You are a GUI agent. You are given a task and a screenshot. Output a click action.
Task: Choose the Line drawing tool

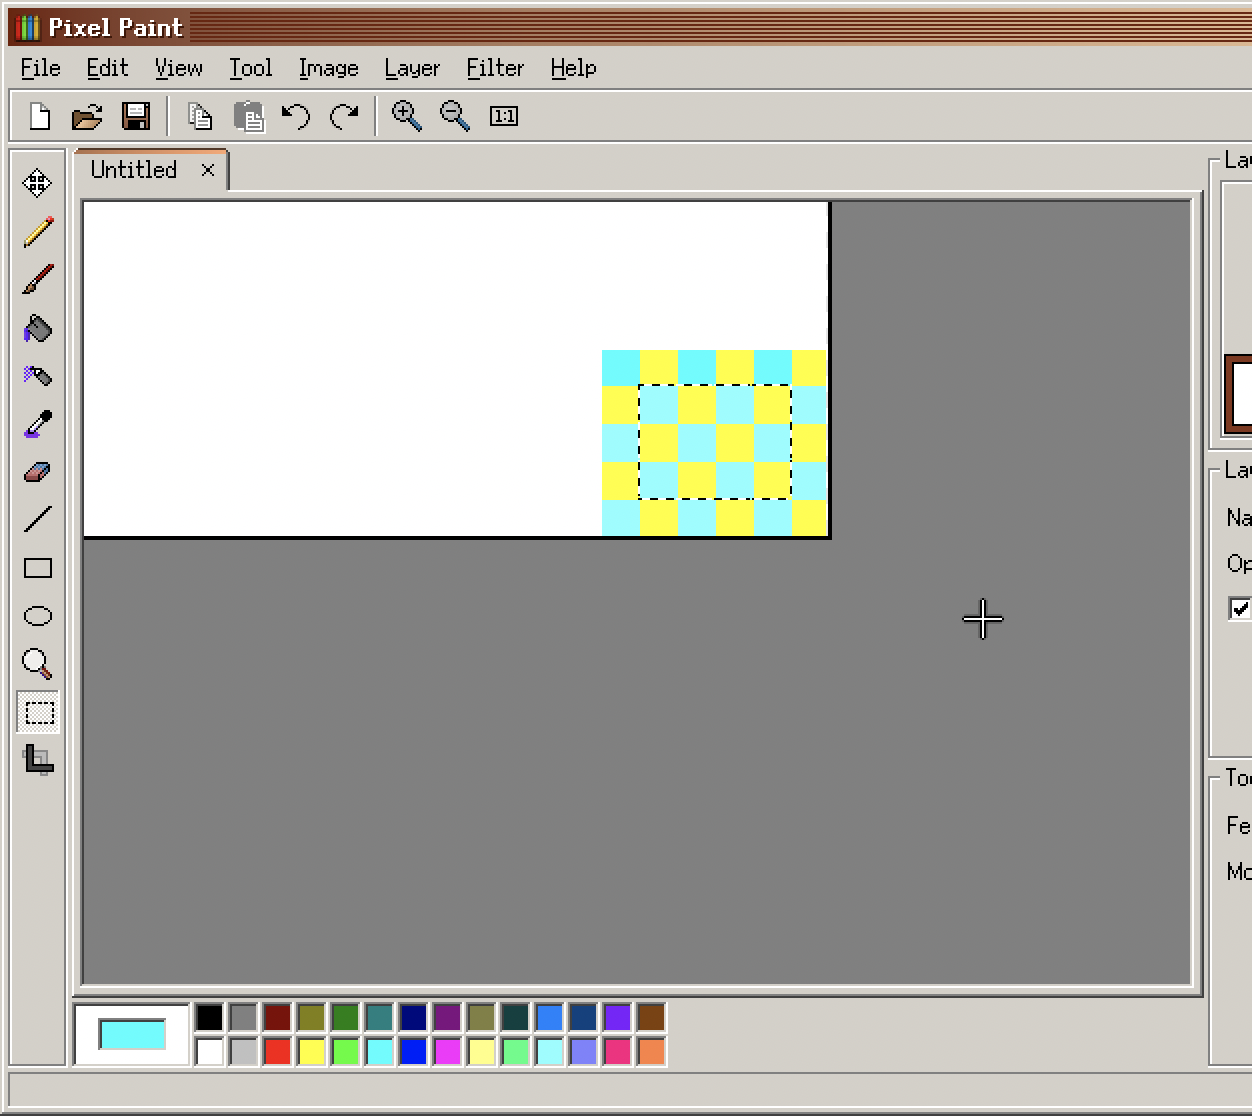37,518
